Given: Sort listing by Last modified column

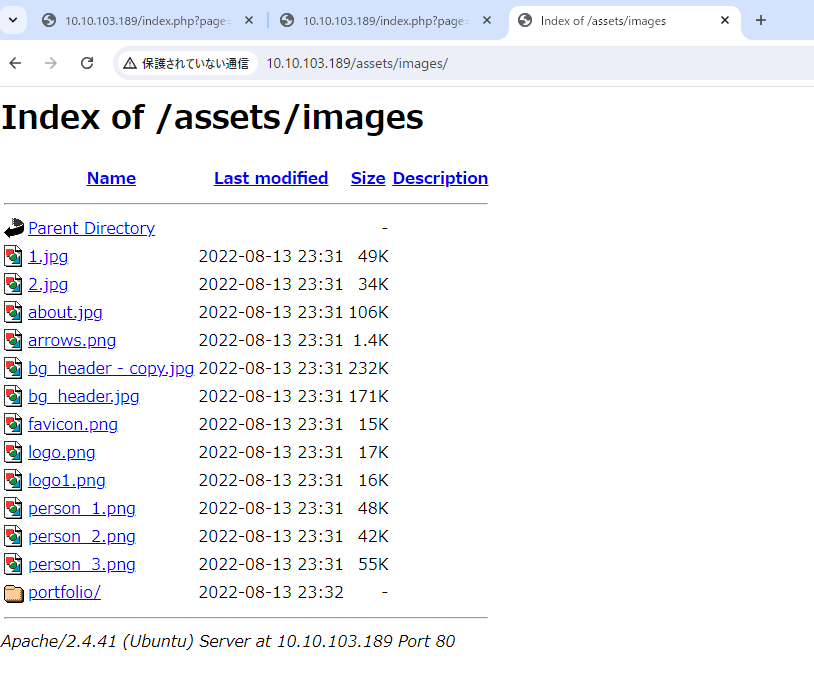Looking at the screenshot, I should coord(271,178).
